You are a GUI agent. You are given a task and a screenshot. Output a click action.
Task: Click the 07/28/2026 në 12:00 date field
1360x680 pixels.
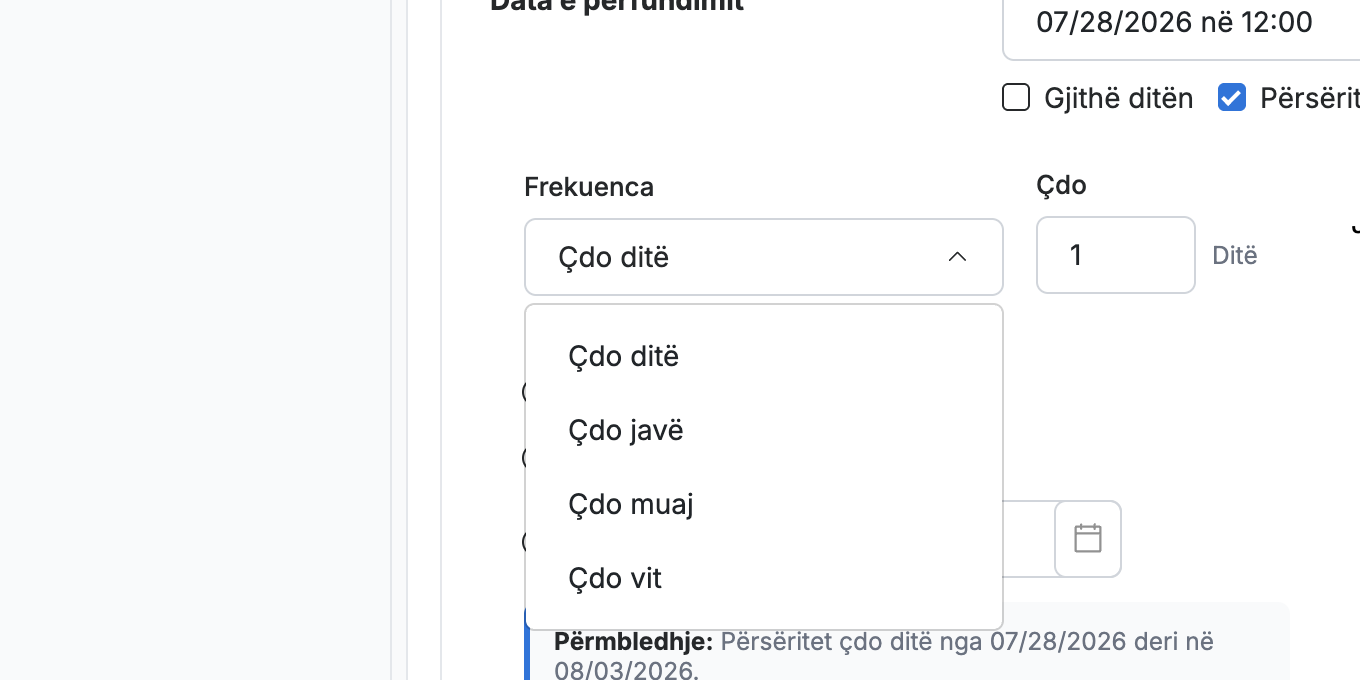[x=1181, y=22]
